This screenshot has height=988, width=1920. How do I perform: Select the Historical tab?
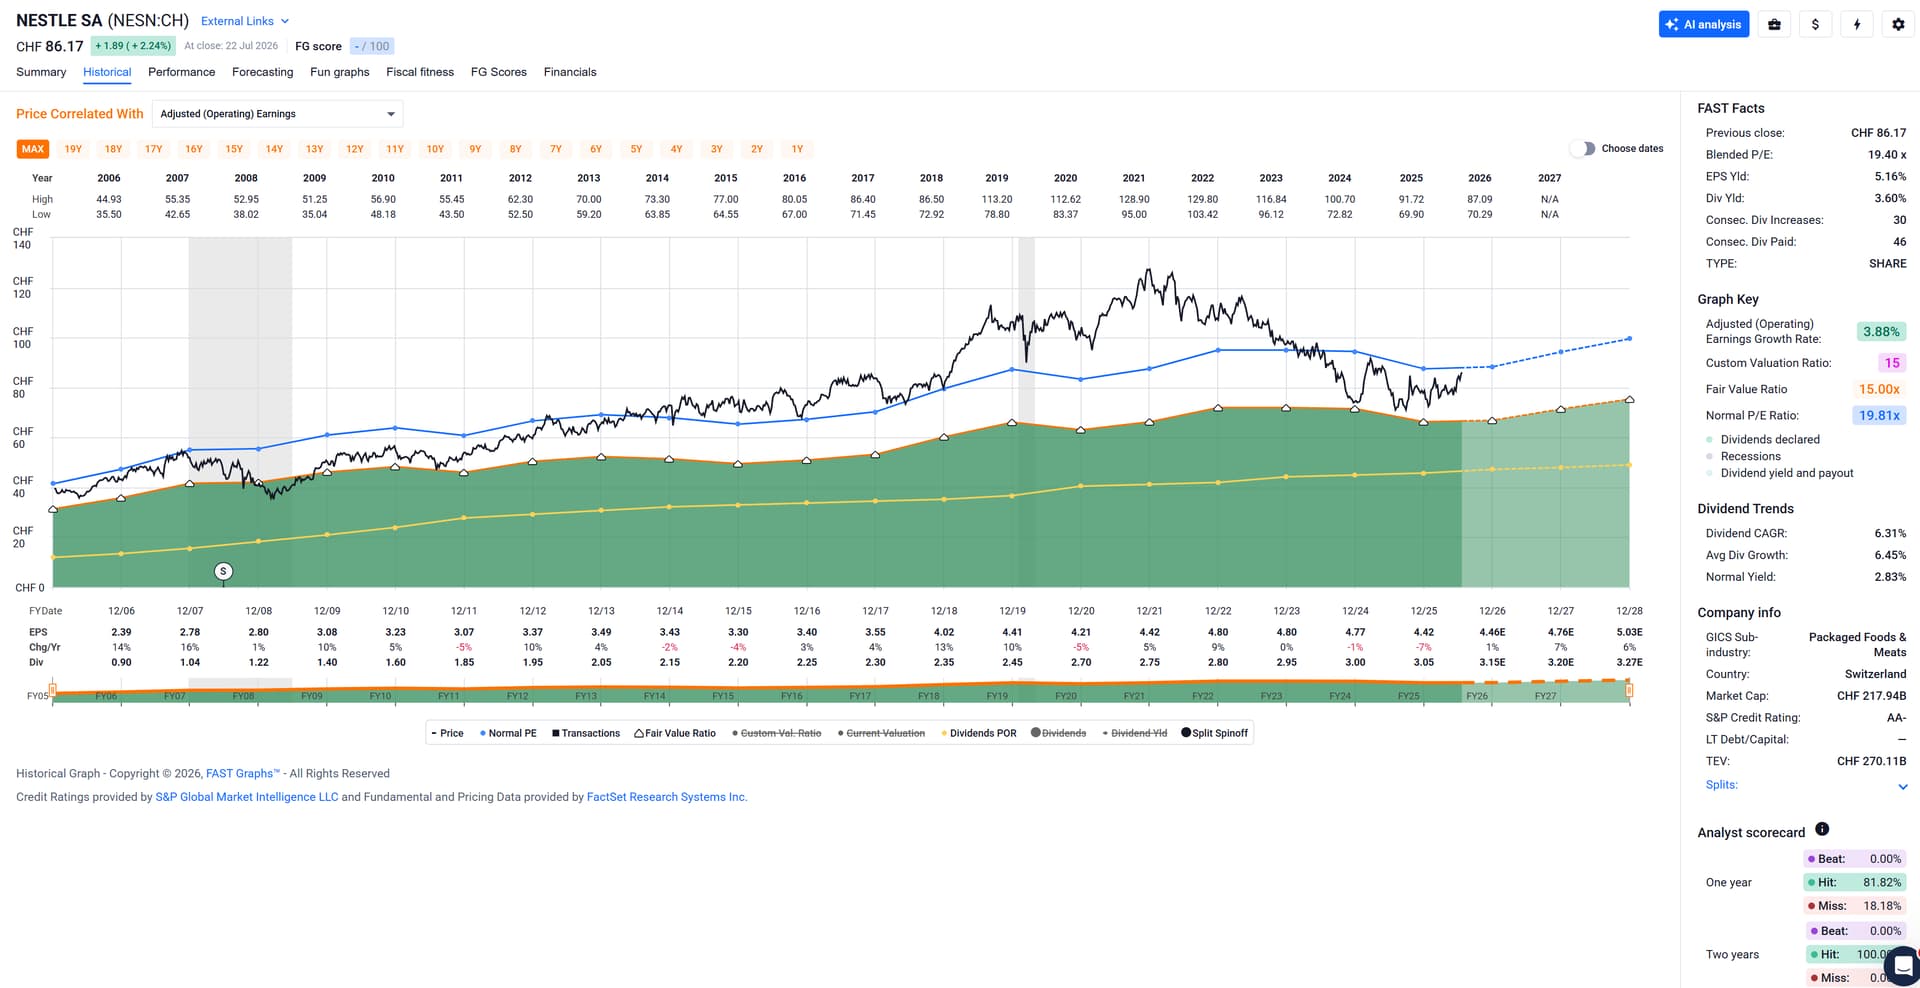[107, 72]
